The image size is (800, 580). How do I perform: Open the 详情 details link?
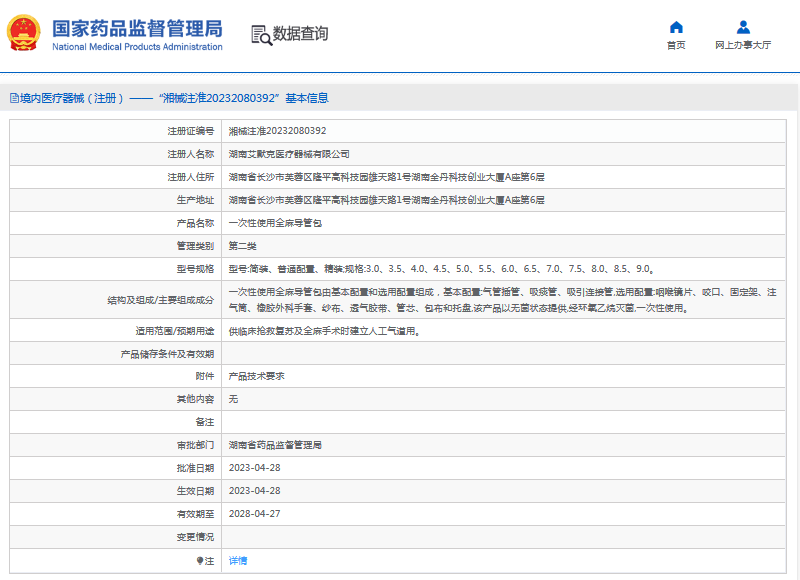(x=238, y=561)
